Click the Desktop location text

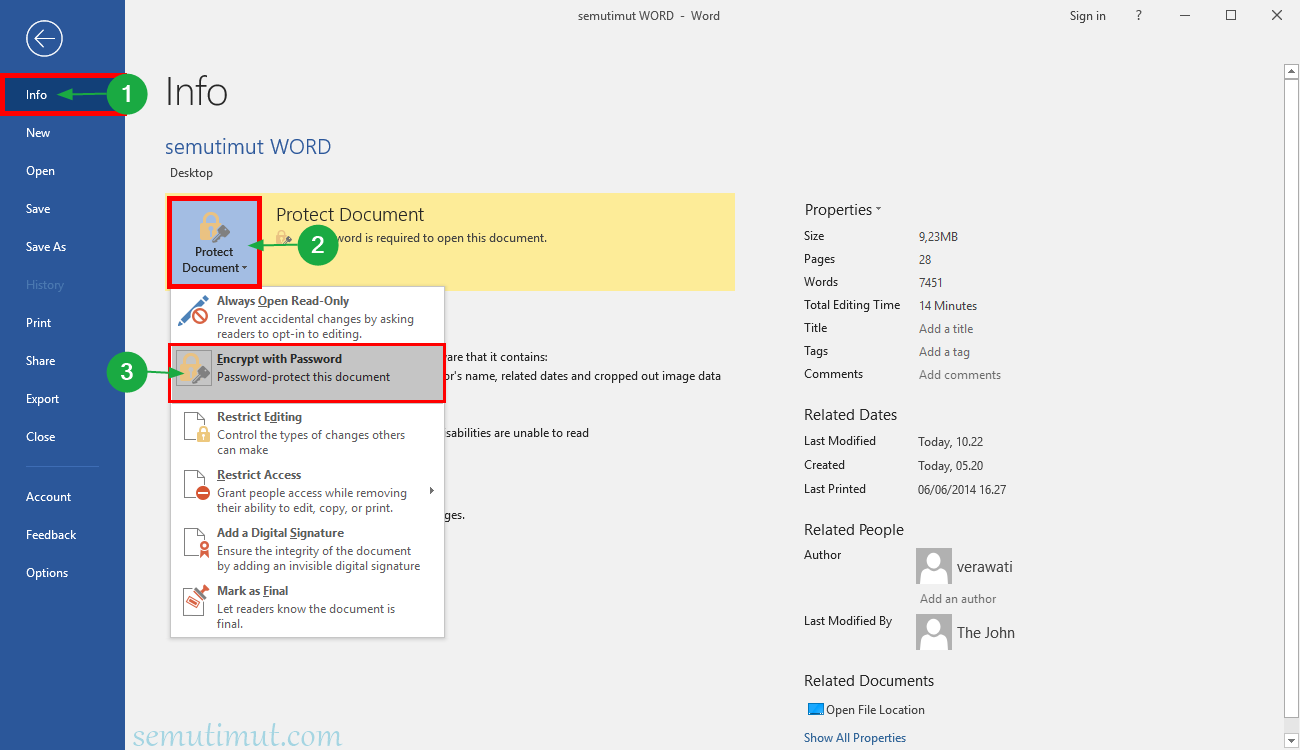[x=191, y=173]
